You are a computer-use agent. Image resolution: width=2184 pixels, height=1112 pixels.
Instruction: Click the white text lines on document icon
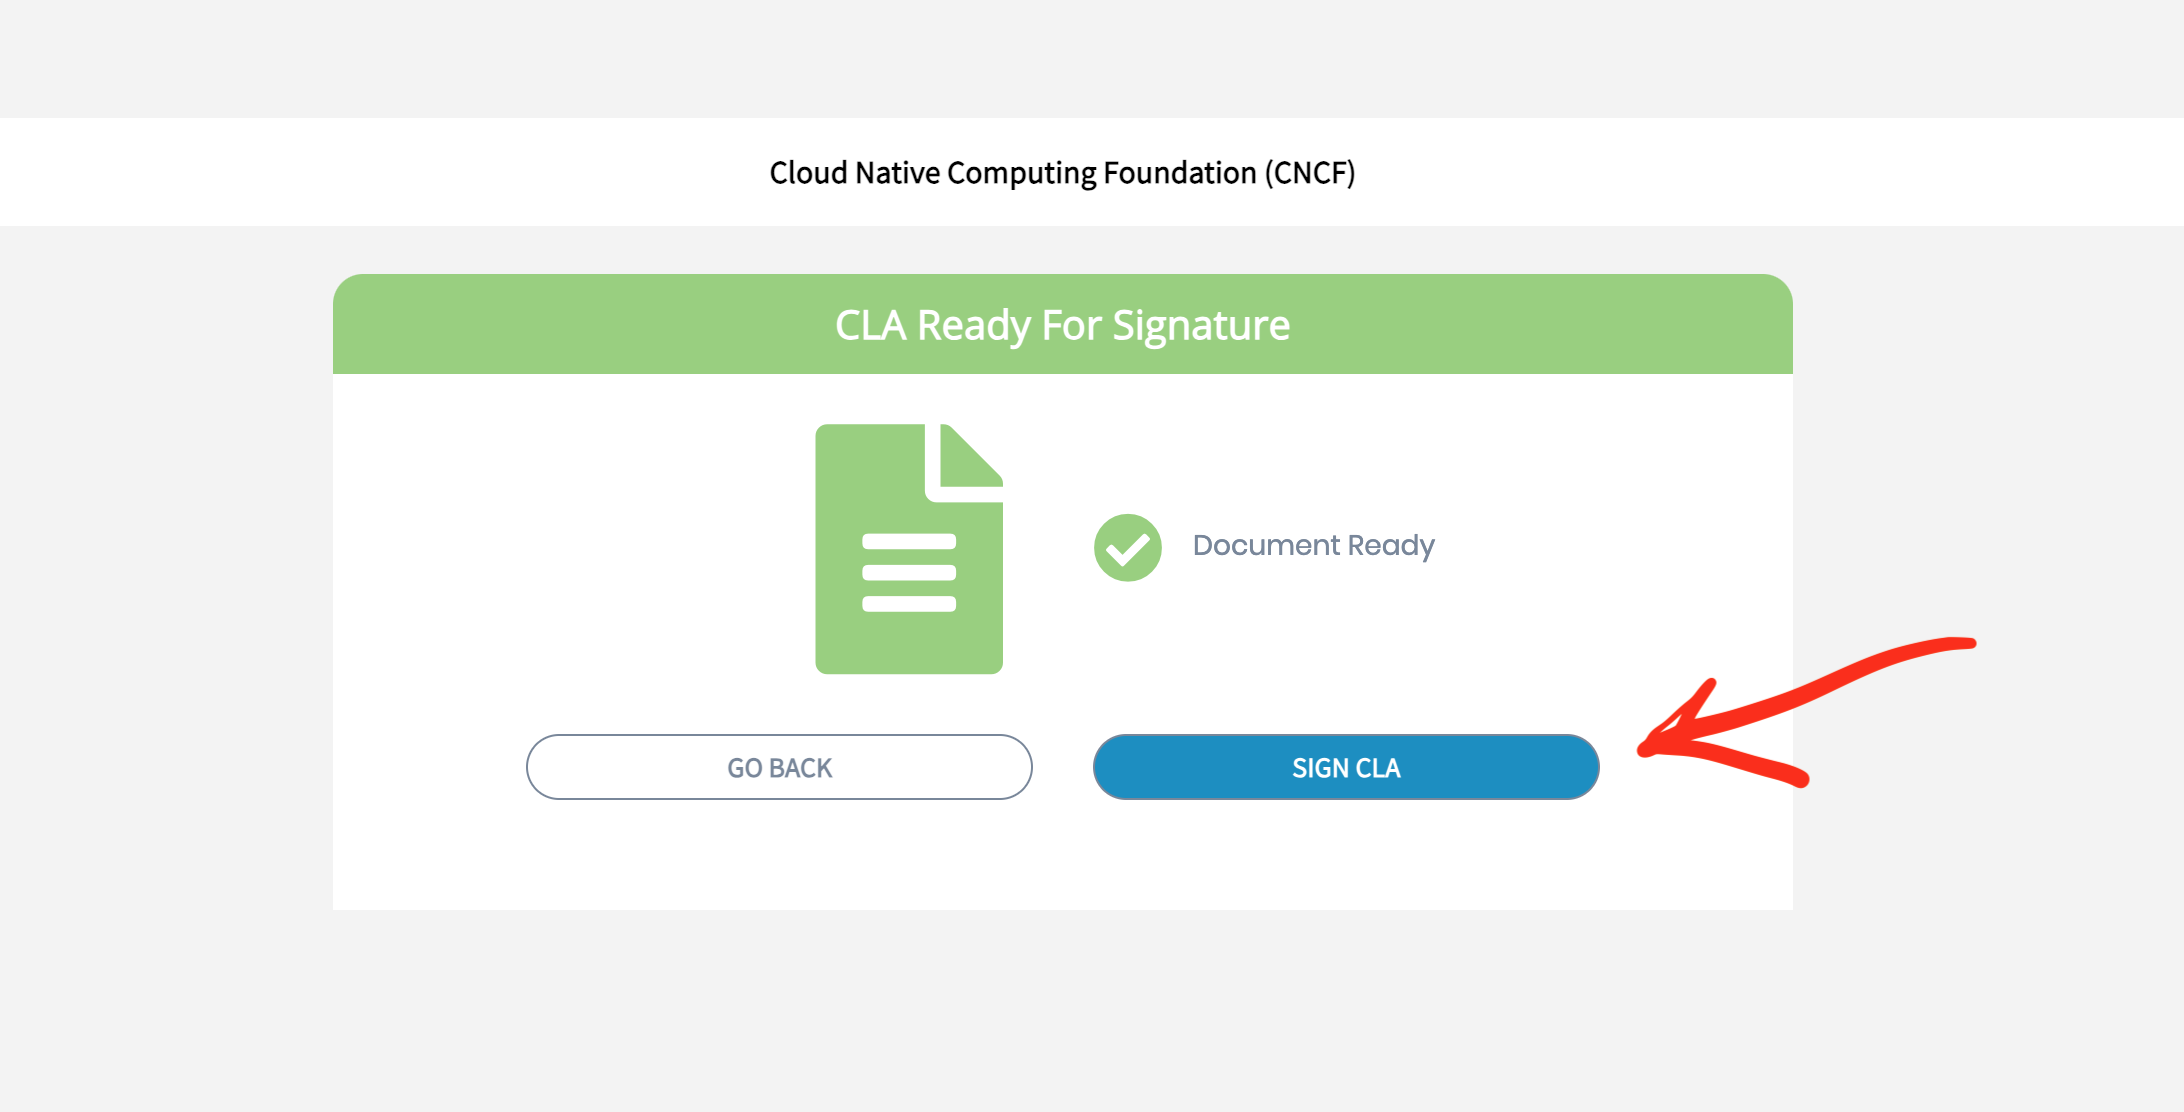click(908, 572)
